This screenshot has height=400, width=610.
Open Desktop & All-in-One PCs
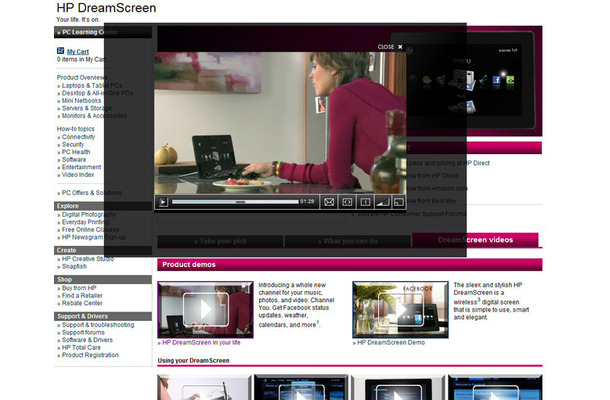point(97,93)
